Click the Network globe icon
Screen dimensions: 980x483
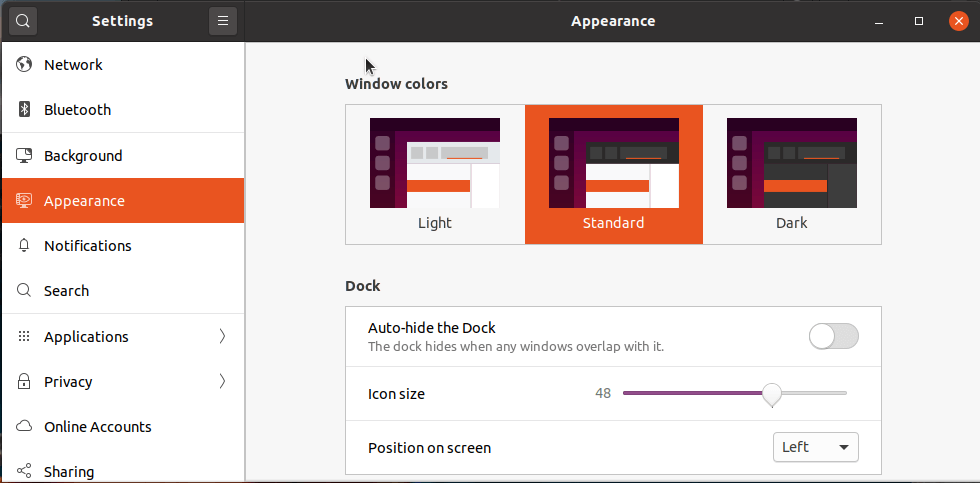(x=24, y=64)
